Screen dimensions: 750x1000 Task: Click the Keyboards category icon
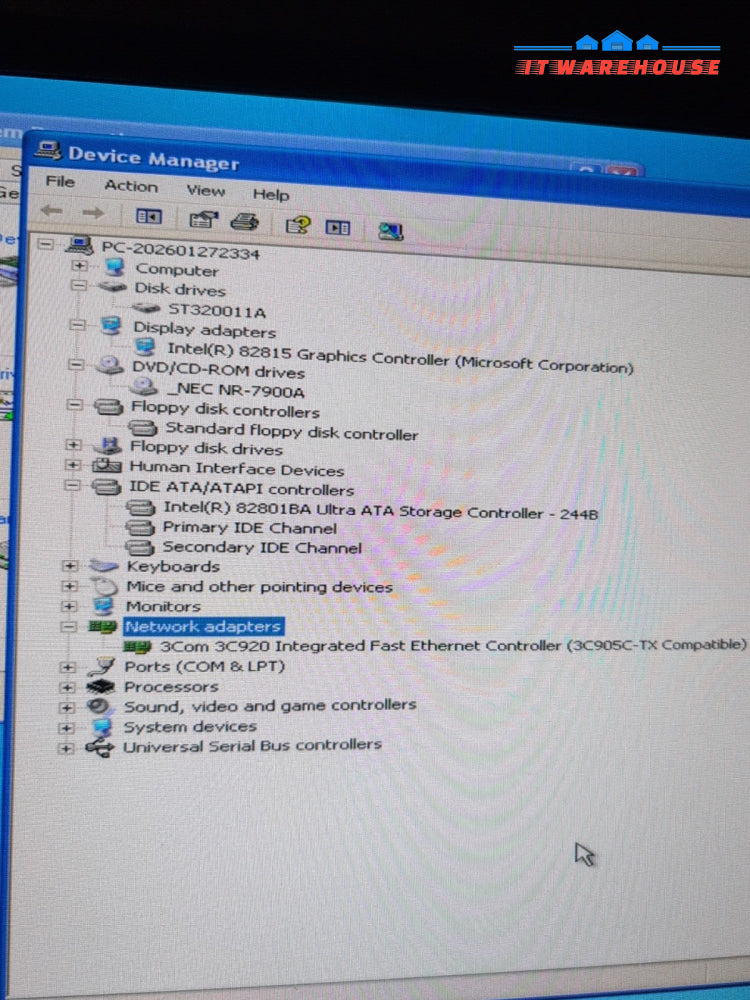(x=104, y=566)
